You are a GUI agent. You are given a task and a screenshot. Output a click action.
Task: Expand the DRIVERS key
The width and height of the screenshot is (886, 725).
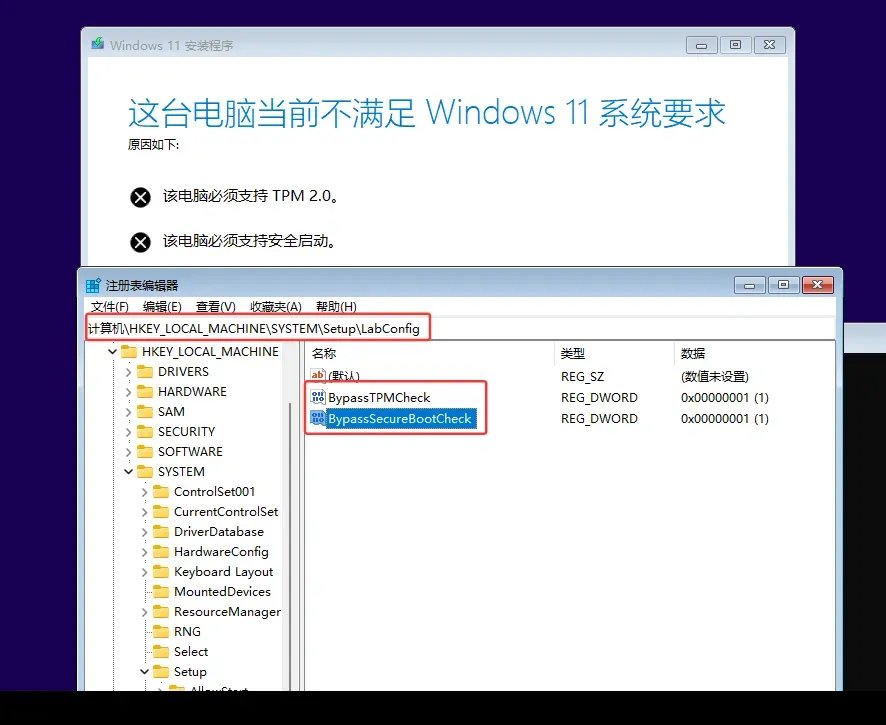(128, 372)
